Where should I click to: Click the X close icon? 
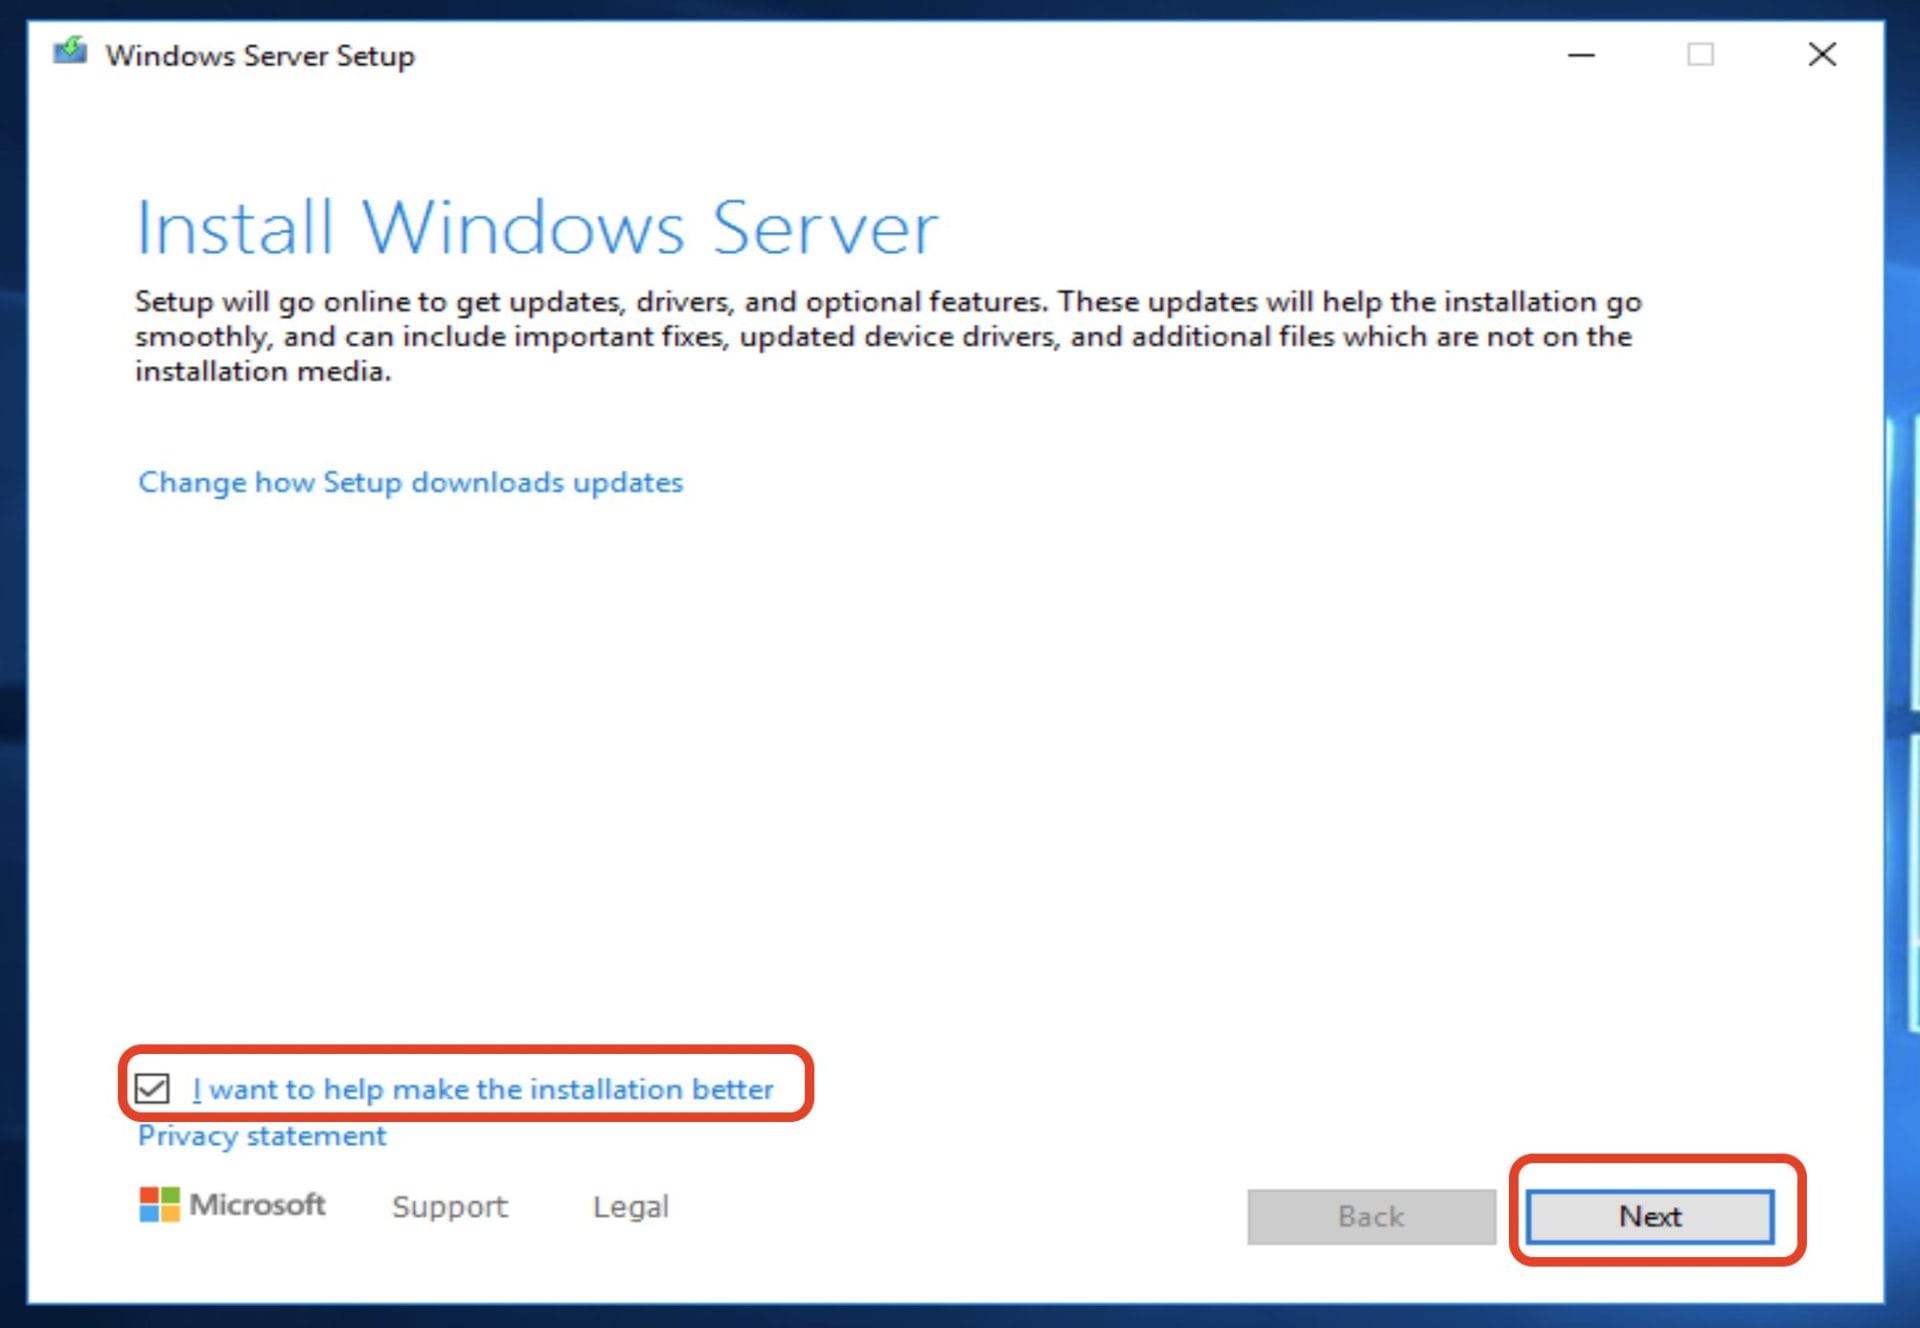coord(1822,56)
